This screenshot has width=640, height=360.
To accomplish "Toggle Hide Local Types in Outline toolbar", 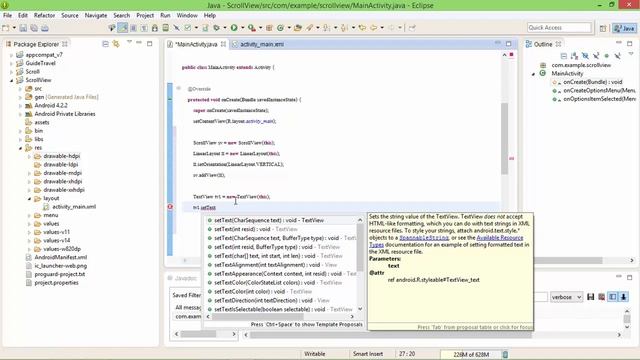I will pos(618,56).
